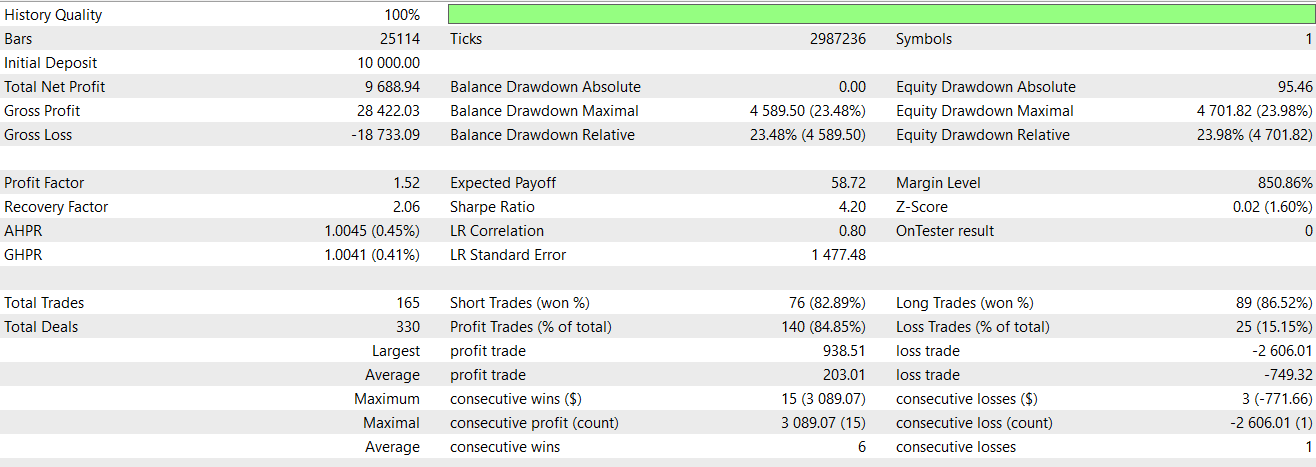Select the Expected Payoff label

pos(503,183)
